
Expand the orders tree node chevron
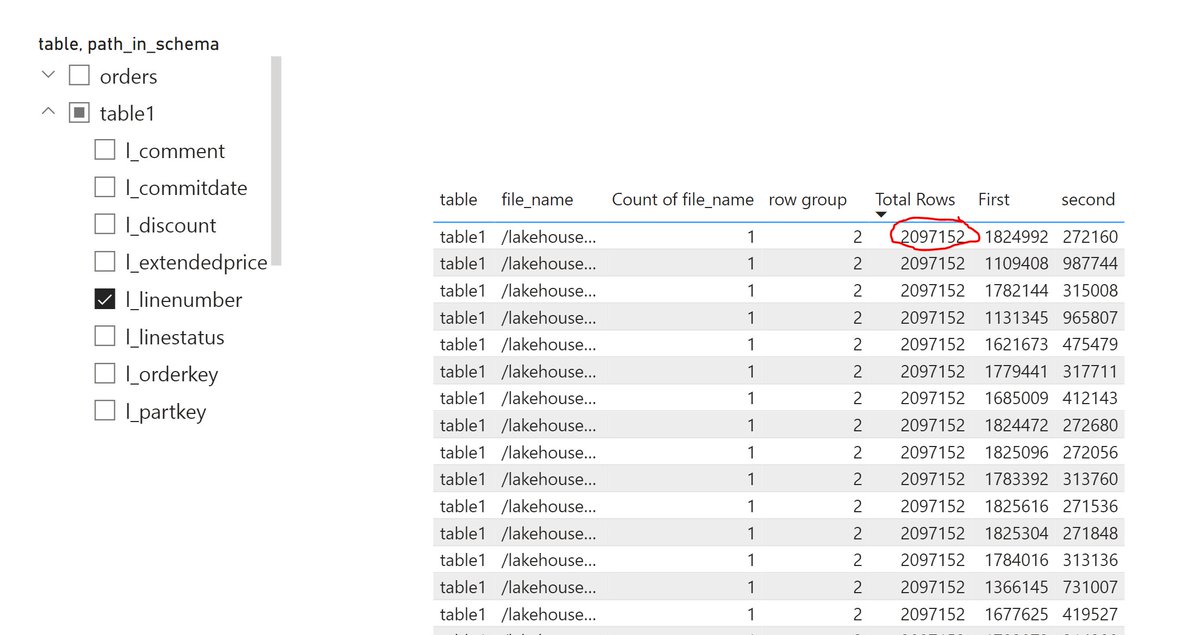tap(48, 75)
